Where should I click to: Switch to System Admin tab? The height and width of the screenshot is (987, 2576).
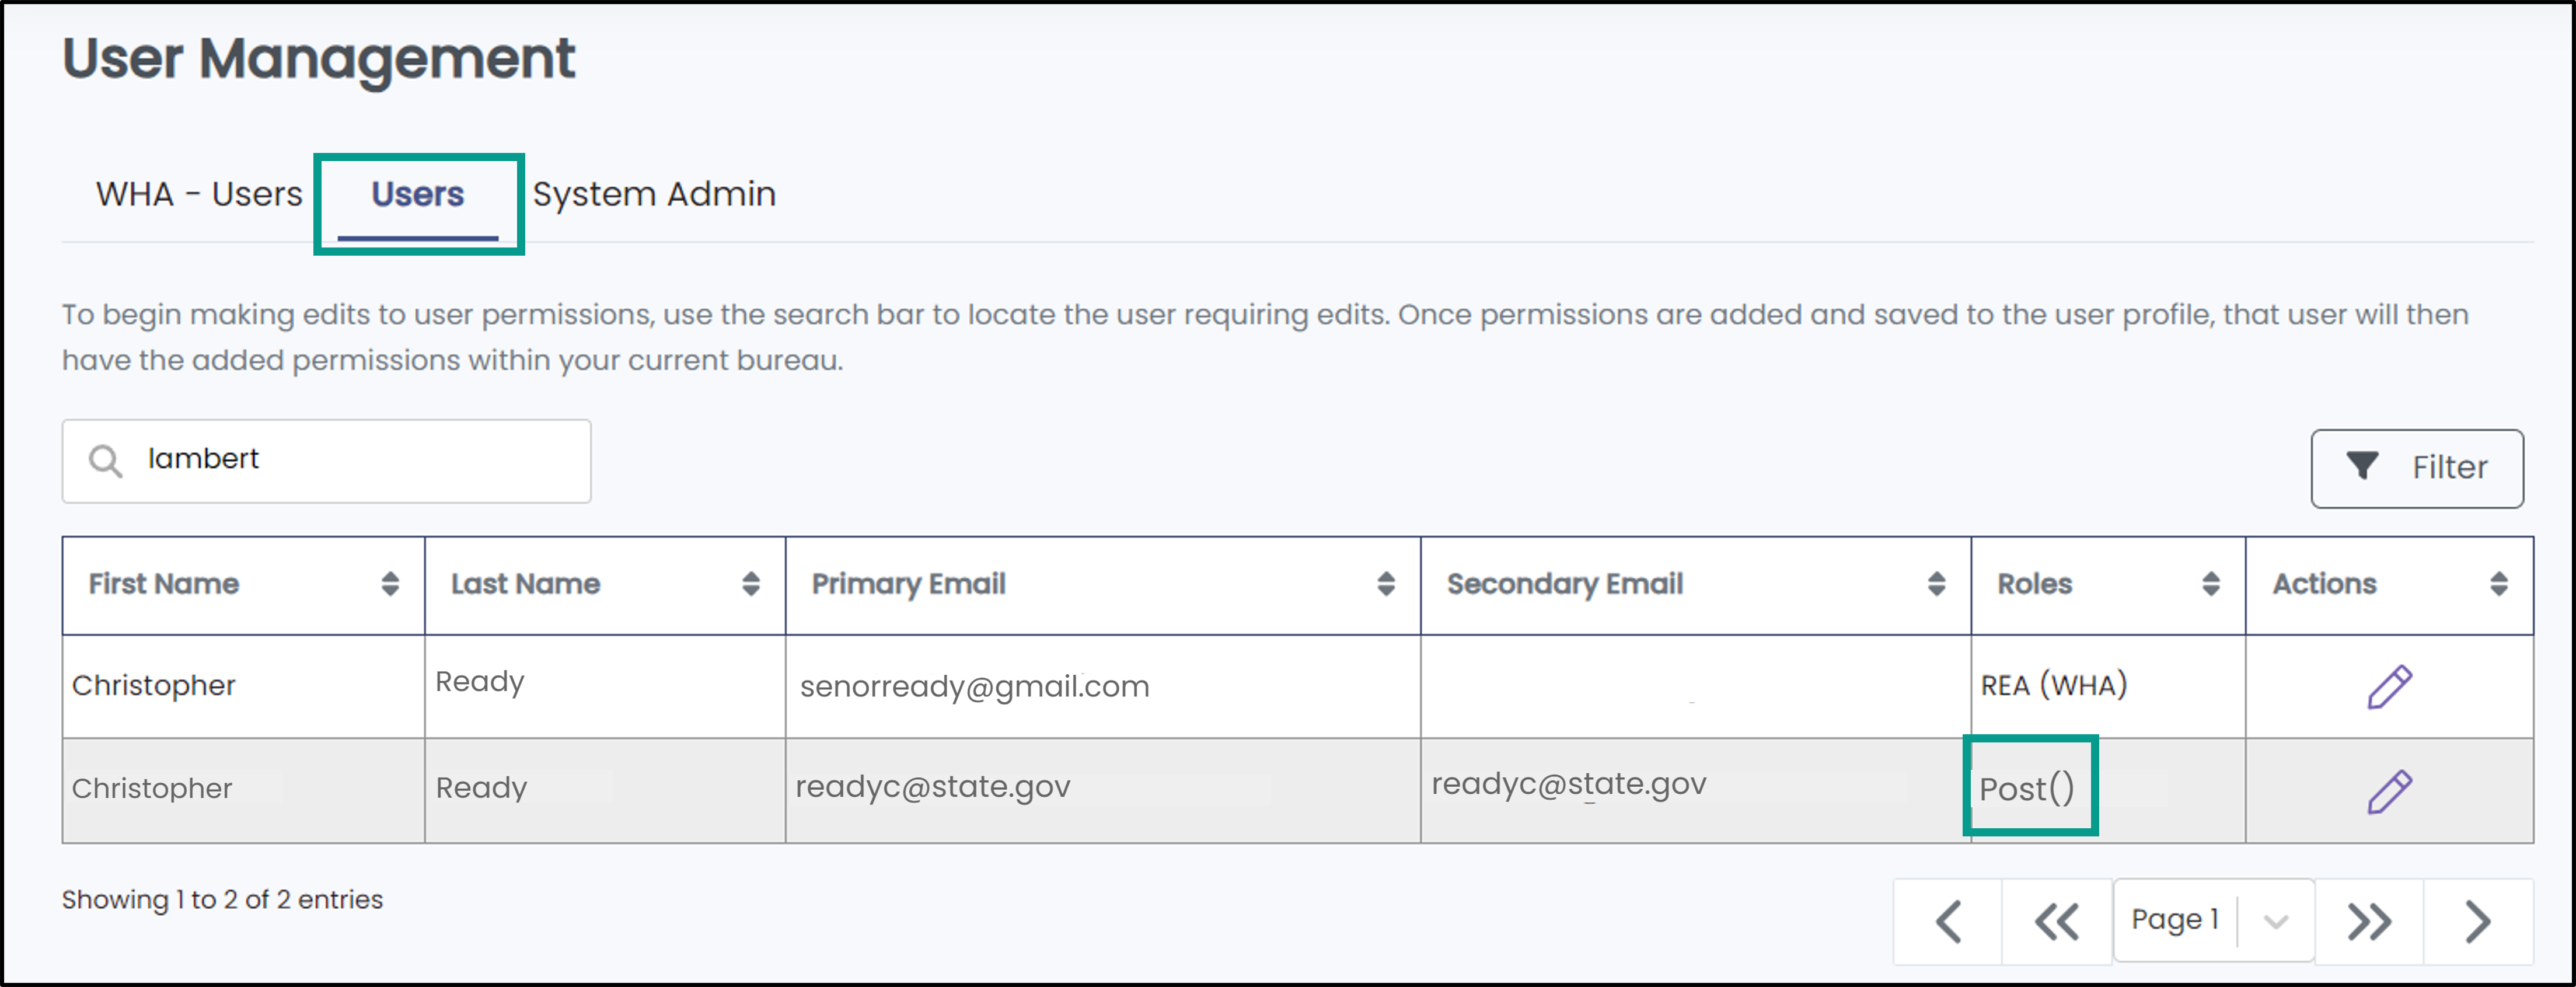(654, 194)
